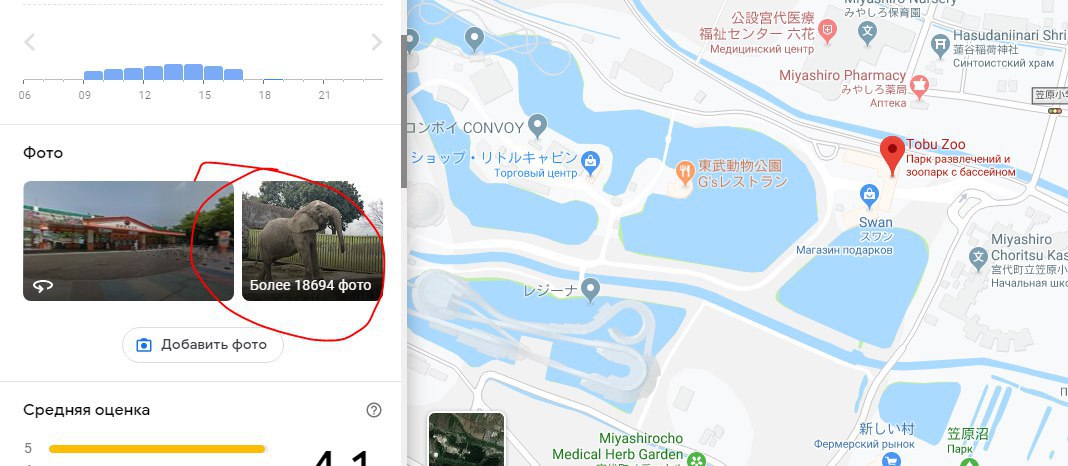
Task: Click the Добавить фото button
Action: click(203, 345)
